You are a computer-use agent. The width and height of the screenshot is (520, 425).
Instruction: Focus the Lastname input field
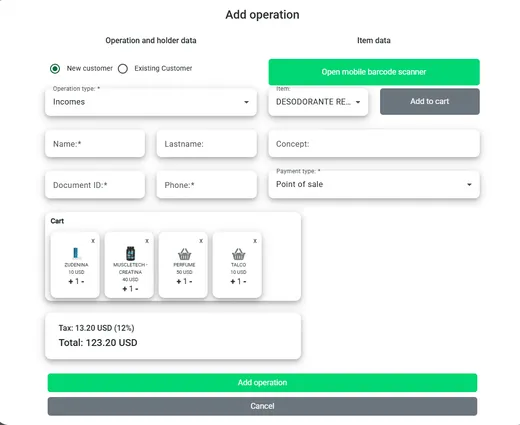pos(207,144)
